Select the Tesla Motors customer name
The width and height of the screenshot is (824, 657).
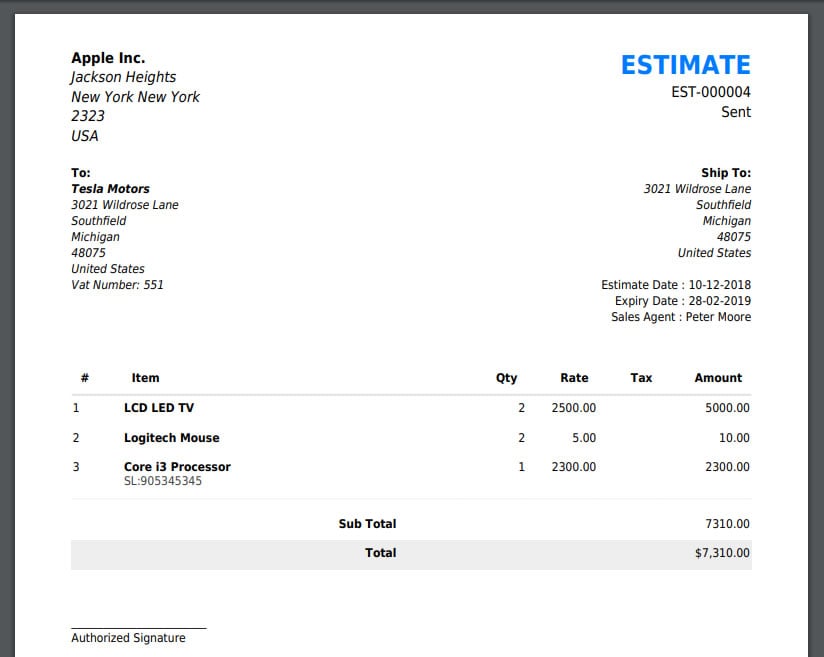coord(110,189)
